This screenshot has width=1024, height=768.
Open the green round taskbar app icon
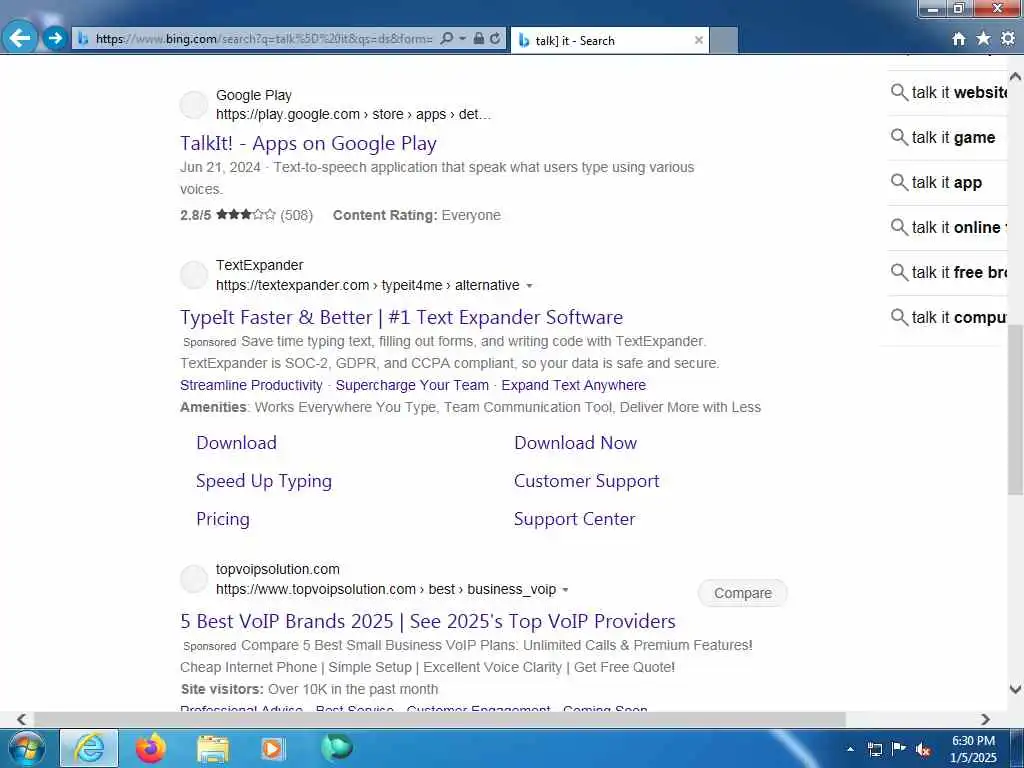tap(336, 747)
